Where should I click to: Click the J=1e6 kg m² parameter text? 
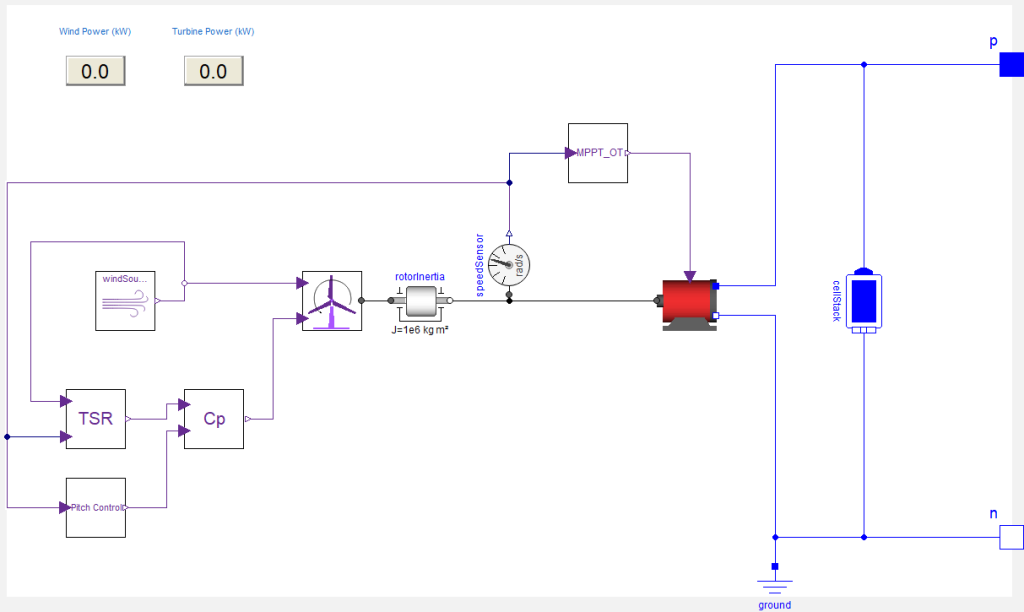pos(420,330)
